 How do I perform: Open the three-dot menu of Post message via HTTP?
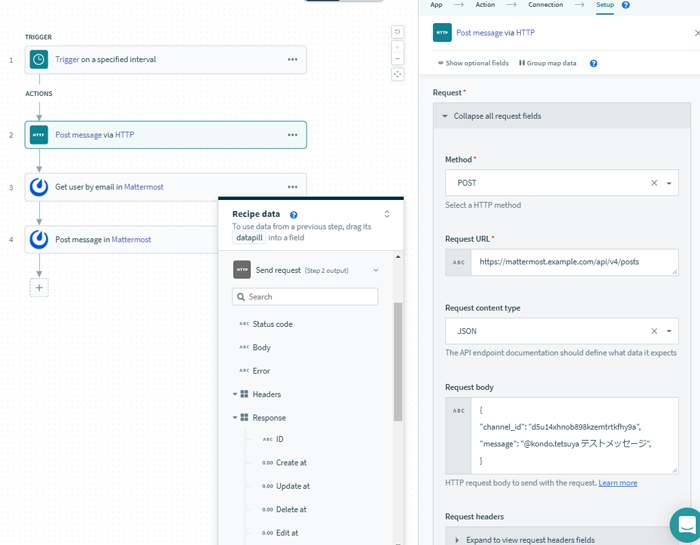292,135
